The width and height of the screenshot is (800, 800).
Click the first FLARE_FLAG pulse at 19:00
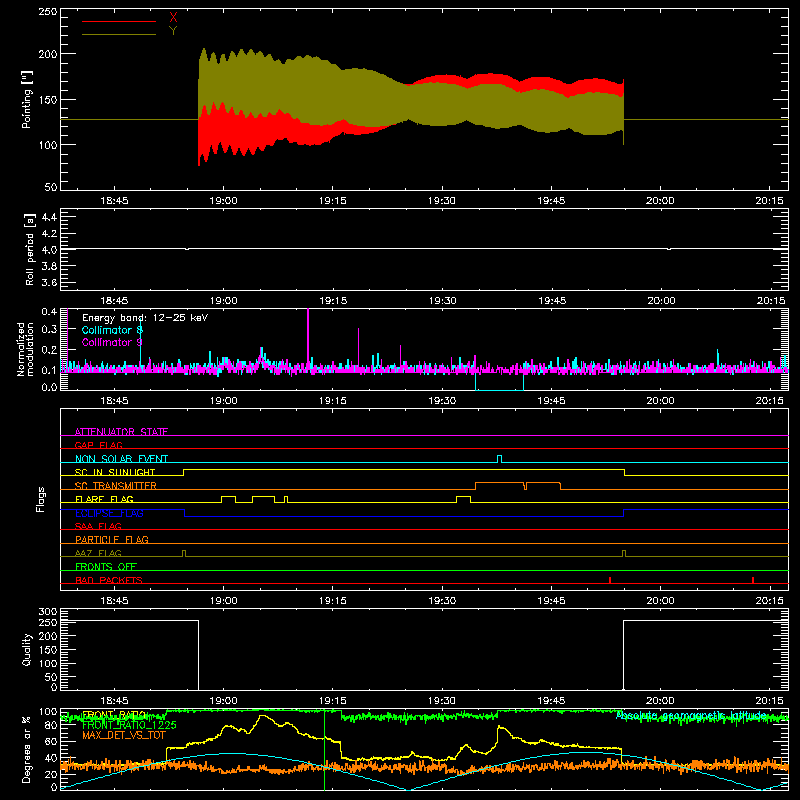tap(229, 499)
